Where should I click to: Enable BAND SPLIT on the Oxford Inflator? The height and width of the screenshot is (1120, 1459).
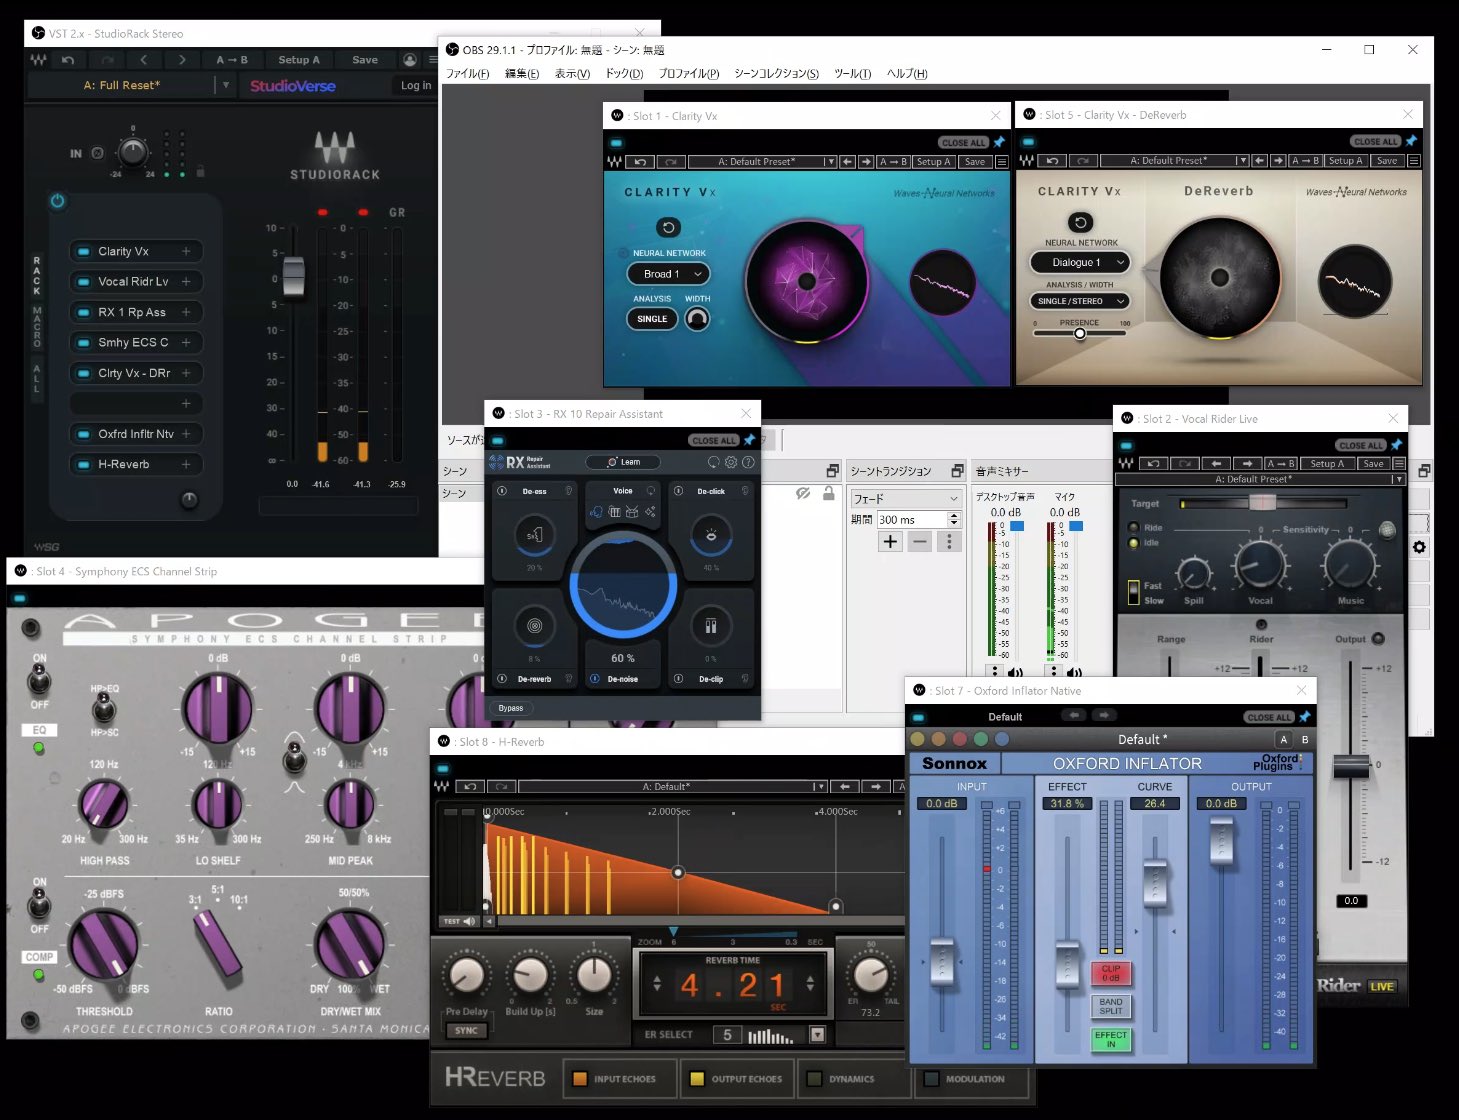click(x=1110, y=1007)
